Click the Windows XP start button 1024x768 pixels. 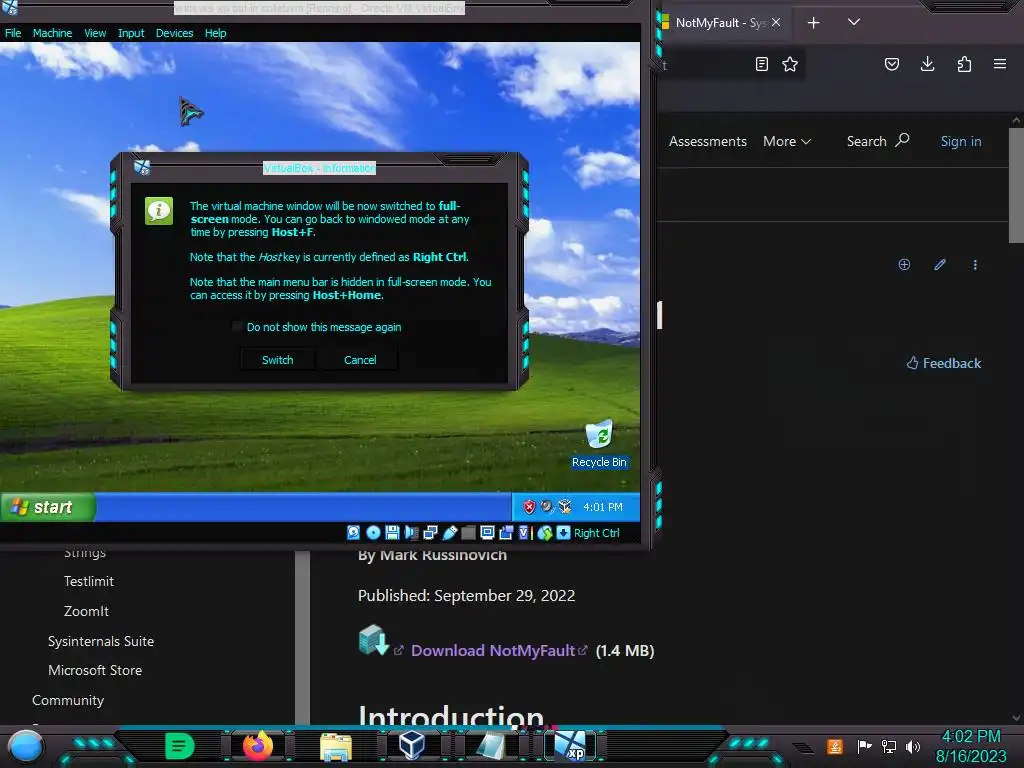coord(48,507)
